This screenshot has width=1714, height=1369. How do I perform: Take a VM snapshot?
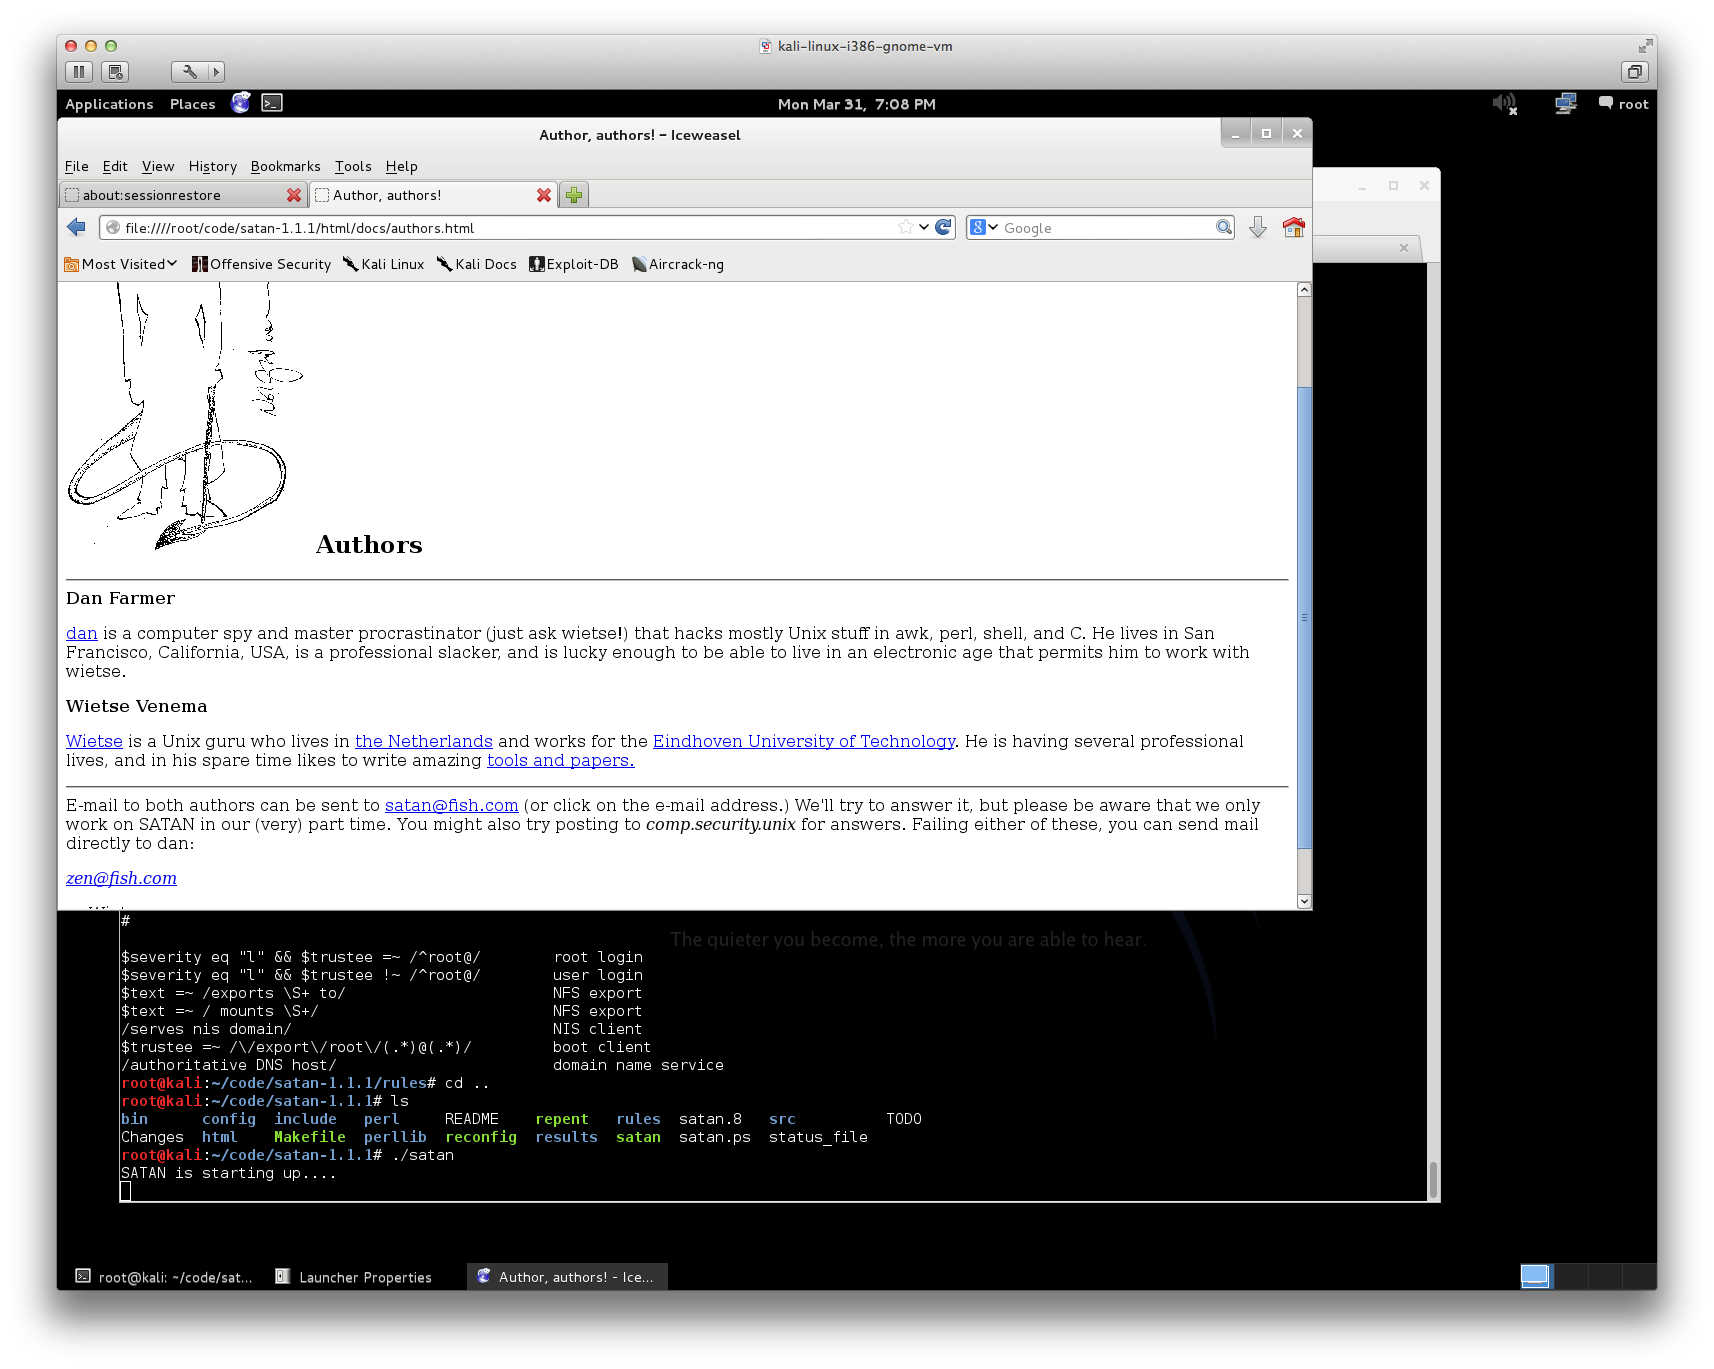tap(115, 72)
